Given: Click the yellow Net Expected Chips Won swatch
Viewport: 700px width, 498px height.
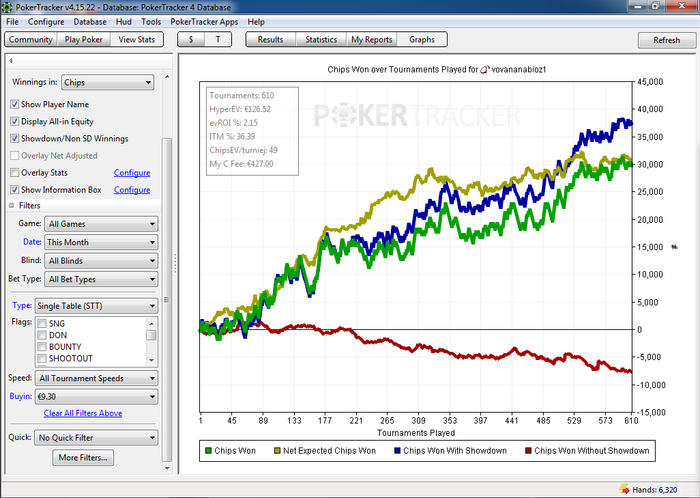Looking at the screenshot, I should click(x=277, y=451).
